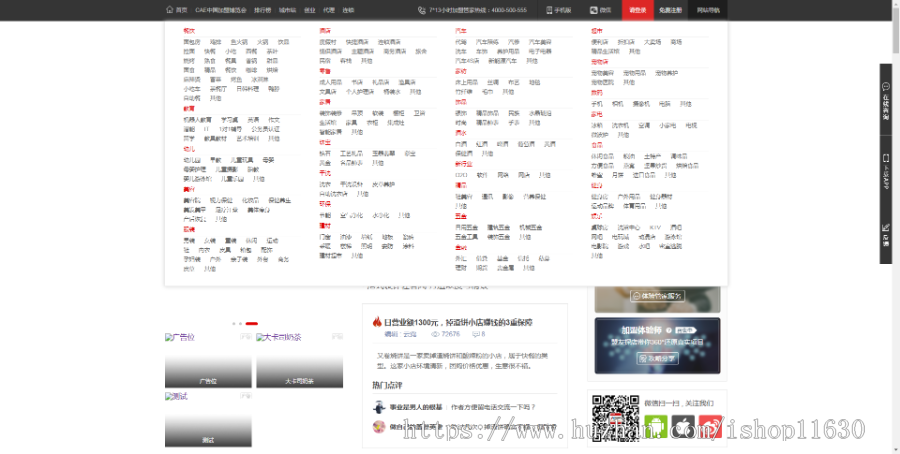This screenshot has width=900, height=454.
Task: Click the phone hotline icon in top bar
Action: coord(422,10)
